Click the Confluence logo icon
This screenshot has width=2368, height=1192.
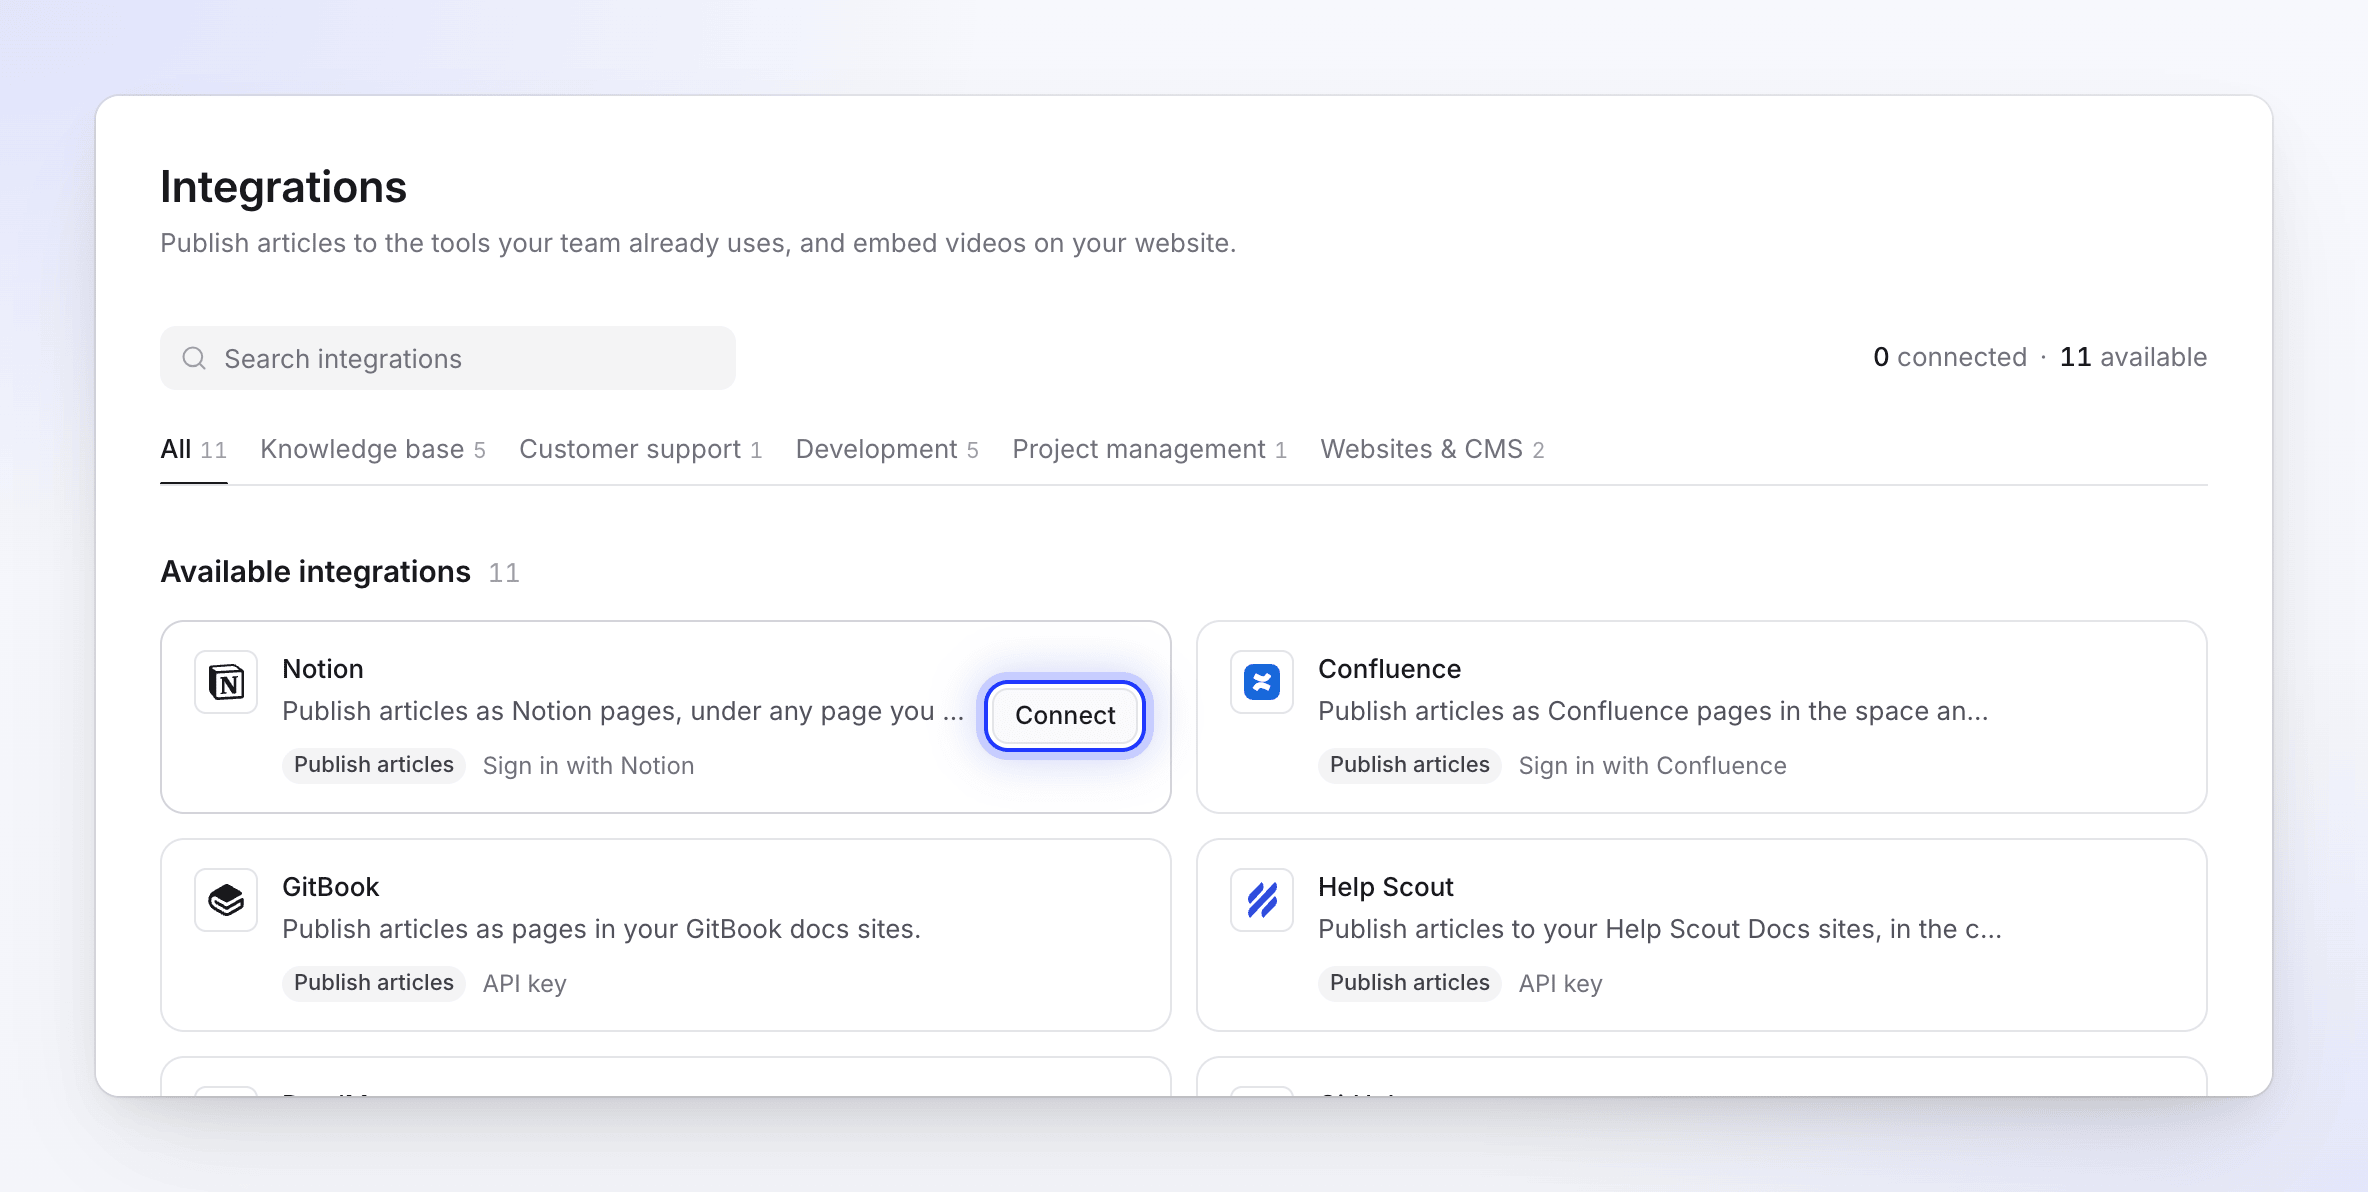click(x=1262, y=683)
